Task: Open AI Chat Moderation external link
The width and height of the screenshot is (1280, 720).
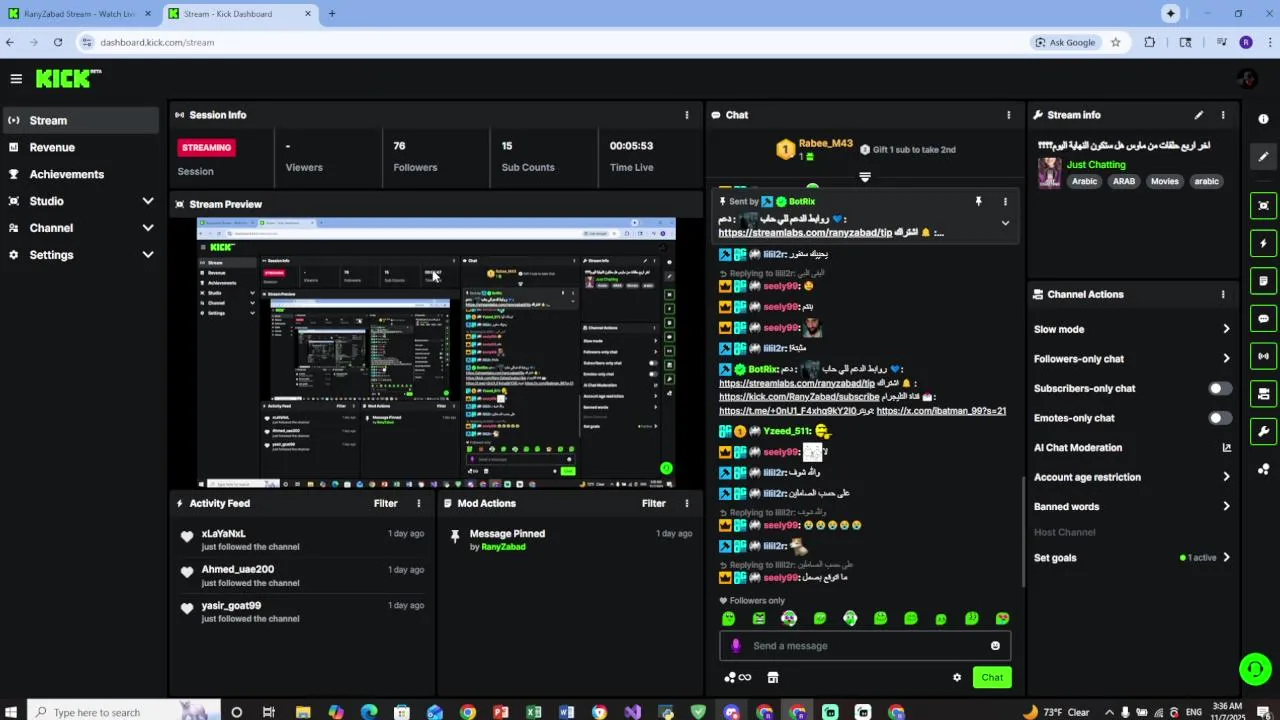Action: [x=1226, y=448]
